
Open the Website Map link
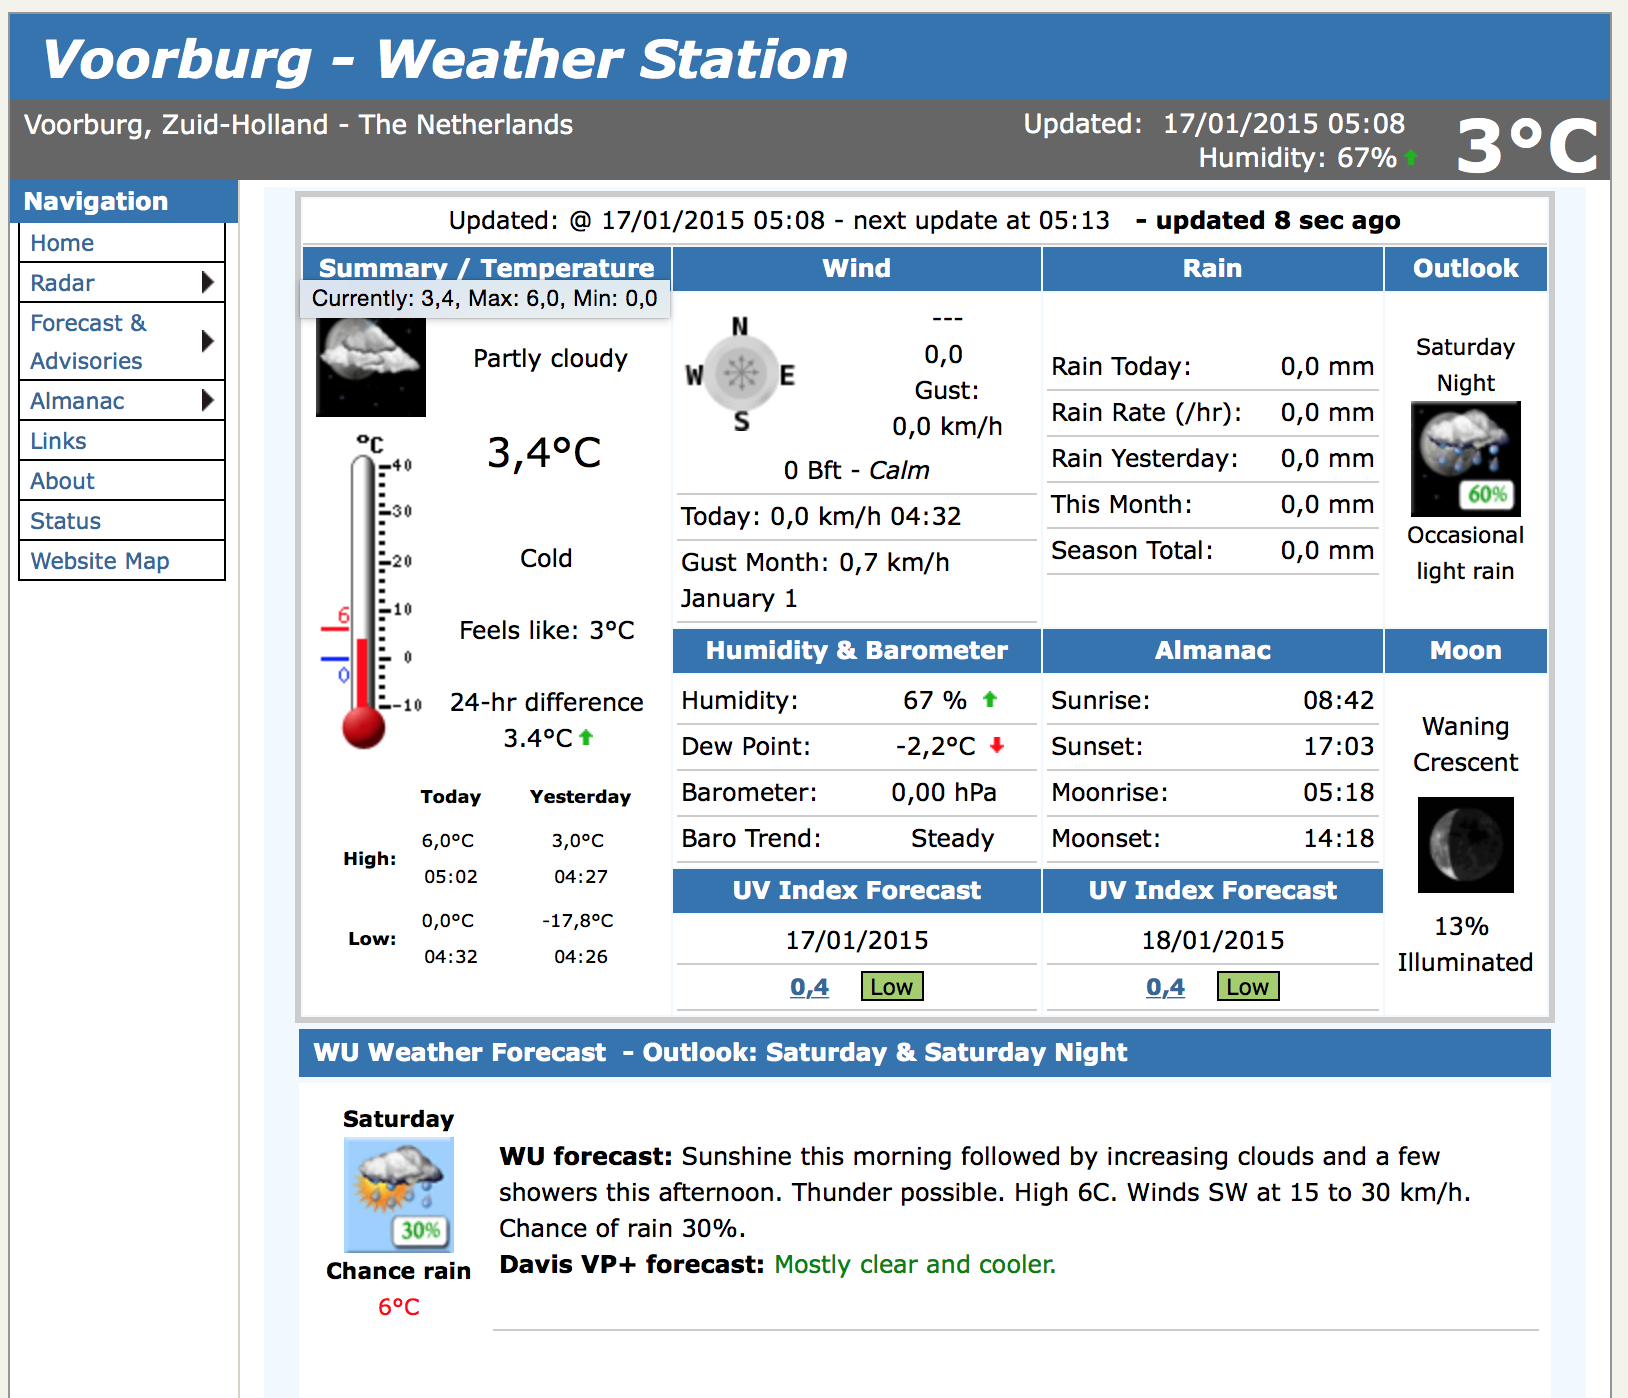tap(99, 561)
